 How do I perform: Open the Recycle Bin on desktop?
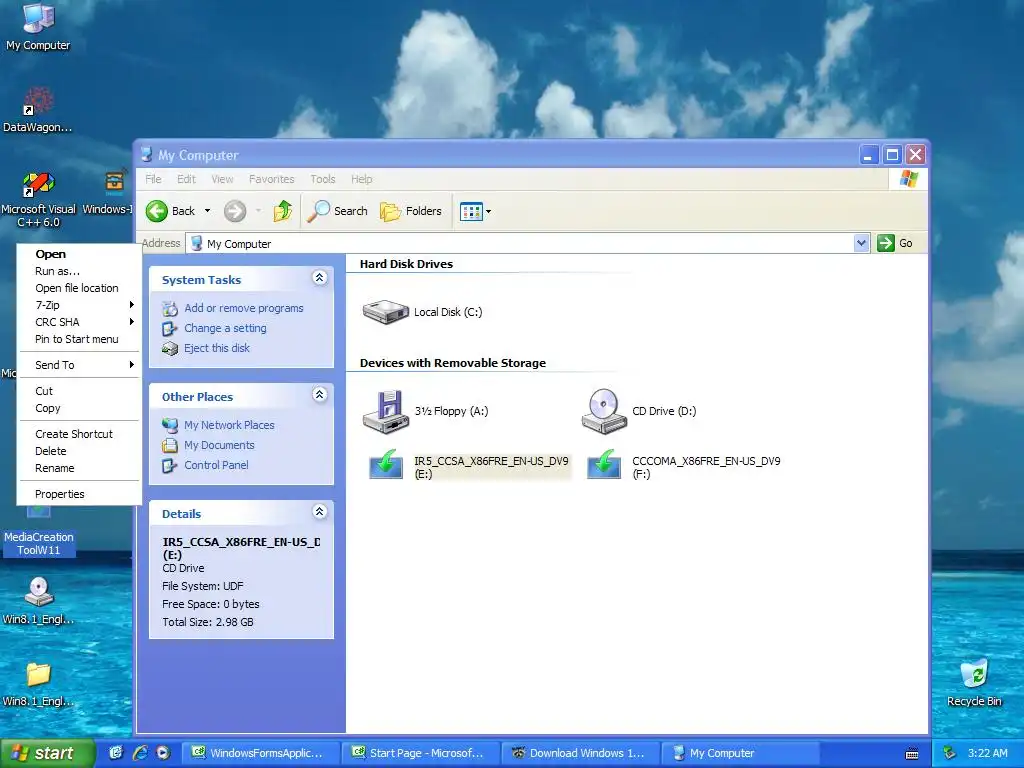point(974,682)
